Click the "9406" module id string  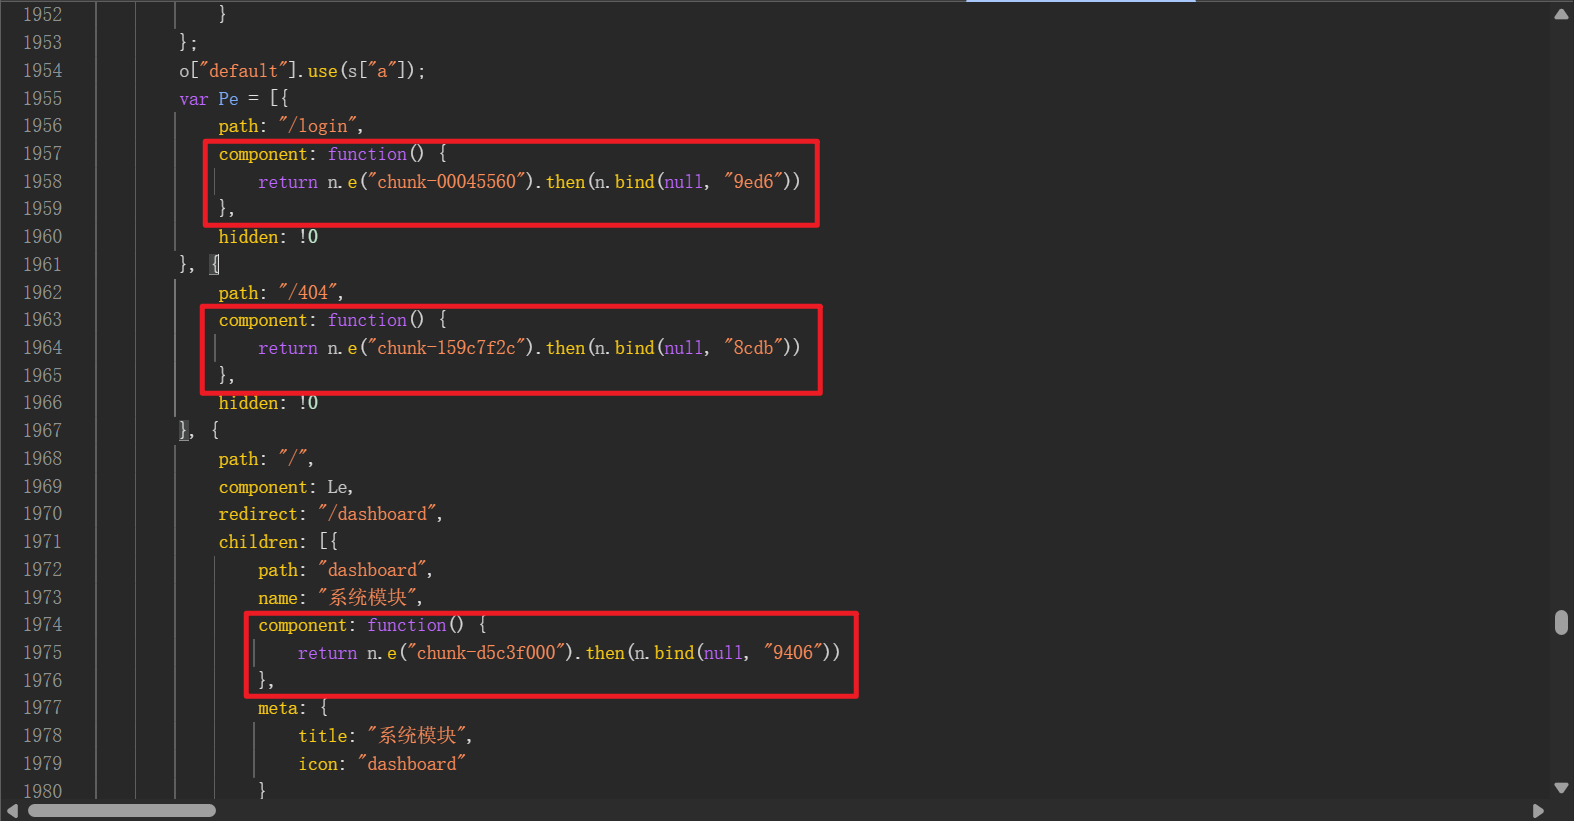point(792,653)
